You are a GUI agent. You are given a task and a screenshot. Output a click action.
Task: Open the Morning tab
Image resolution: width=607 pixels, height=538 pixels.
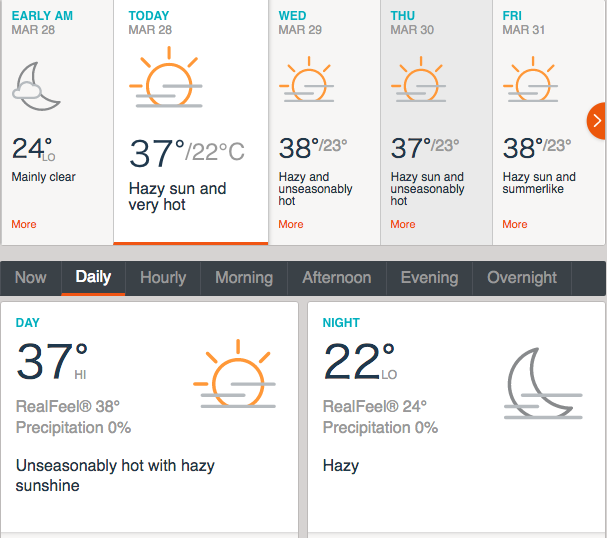point(244,278)
